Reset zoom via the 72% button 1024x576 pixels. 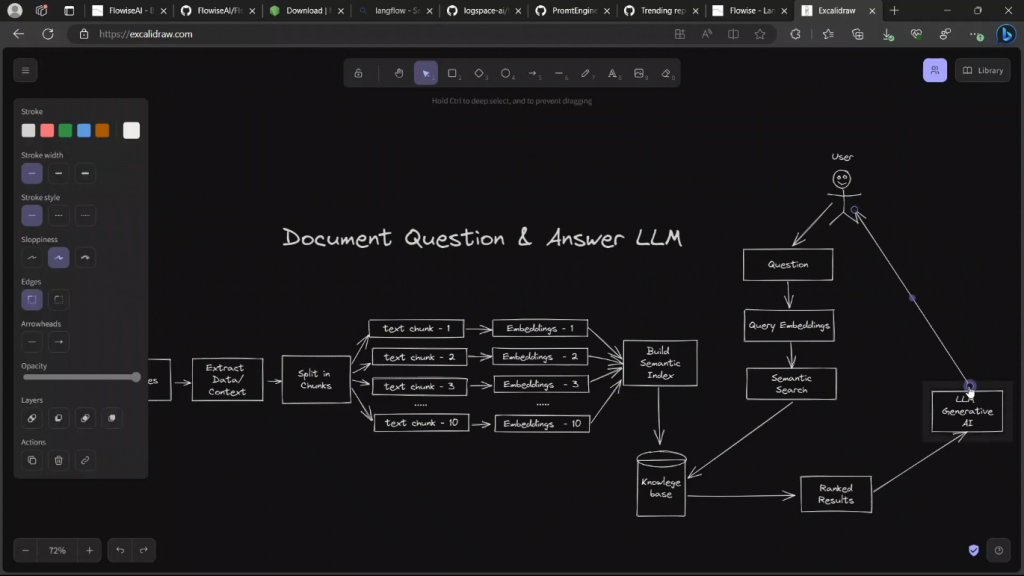pos(57,550)
